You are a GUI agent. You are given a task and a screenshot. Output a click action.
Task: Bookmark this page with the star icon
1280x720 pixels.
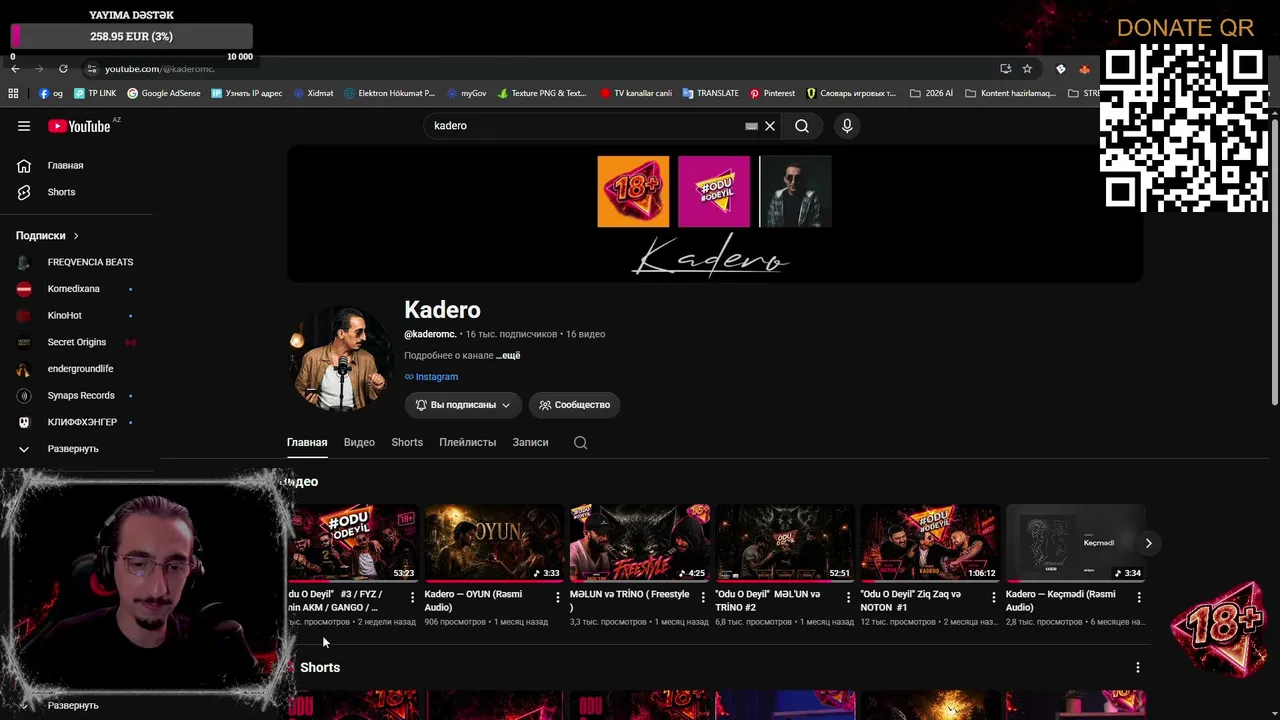pyautogui.click(x=1027, y=69)
